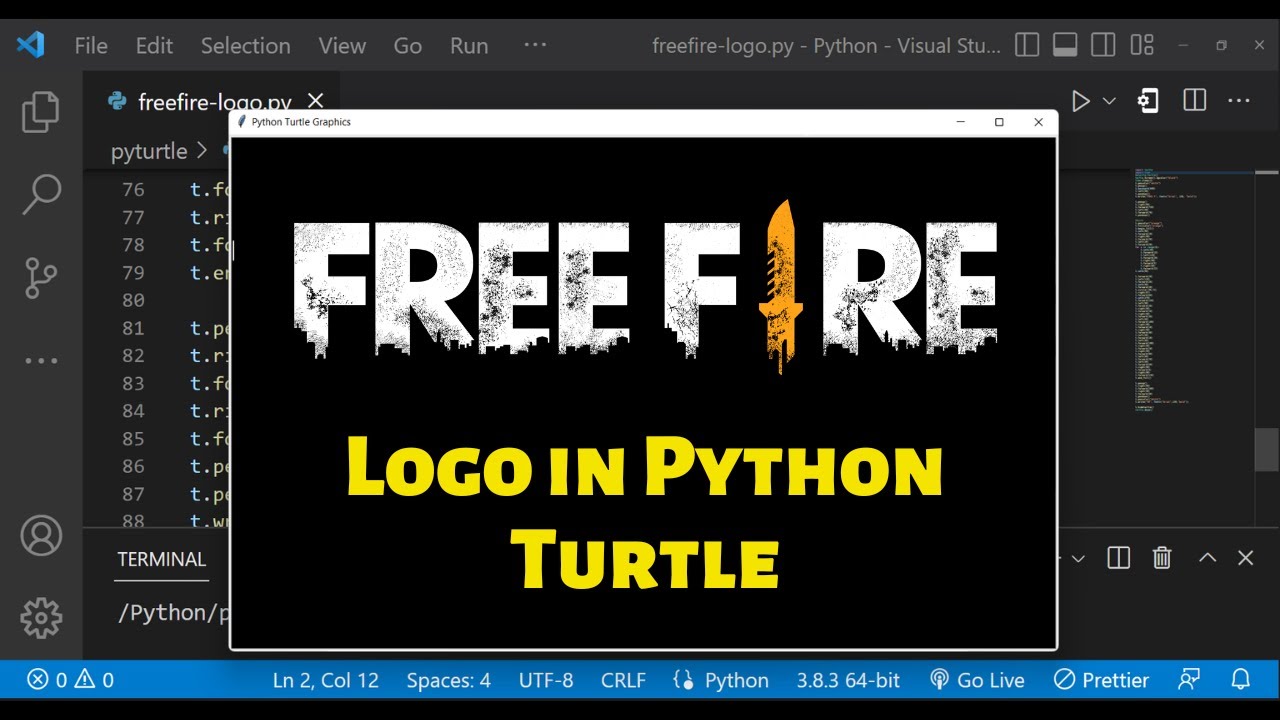Open editor More Actions ellipsis

point(1239,101)
